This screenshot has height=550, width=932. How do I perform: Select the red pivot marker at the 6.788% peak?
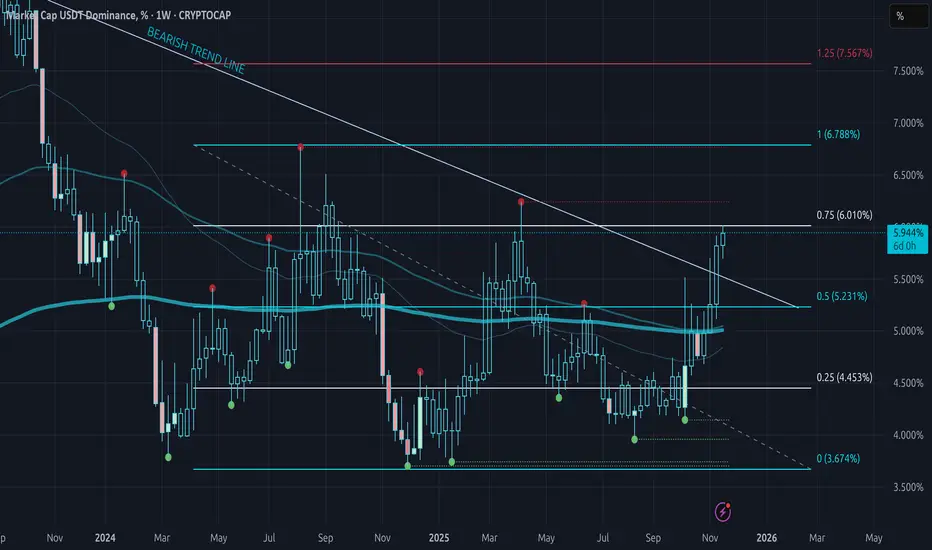301,146
